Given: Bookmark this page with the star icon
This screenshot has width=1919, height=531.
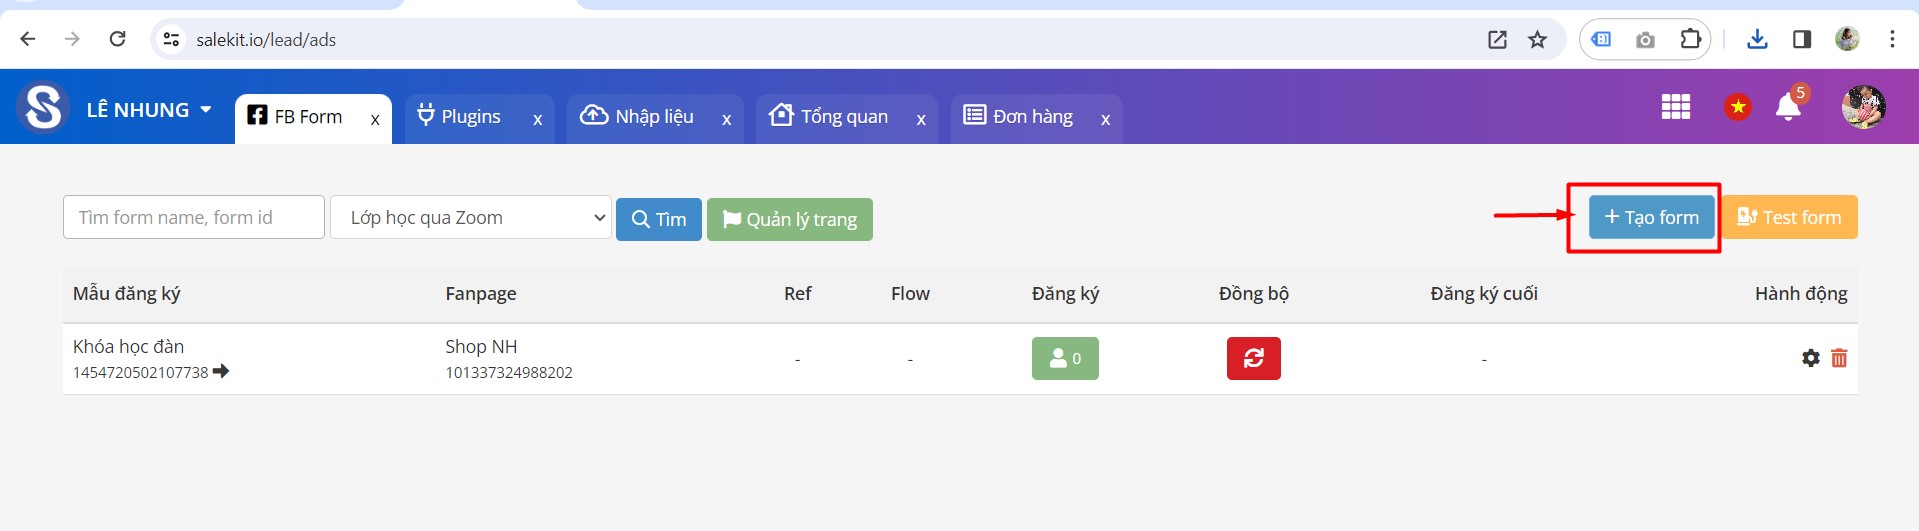Looking at the screenshot, I should tap(1537, 40).
